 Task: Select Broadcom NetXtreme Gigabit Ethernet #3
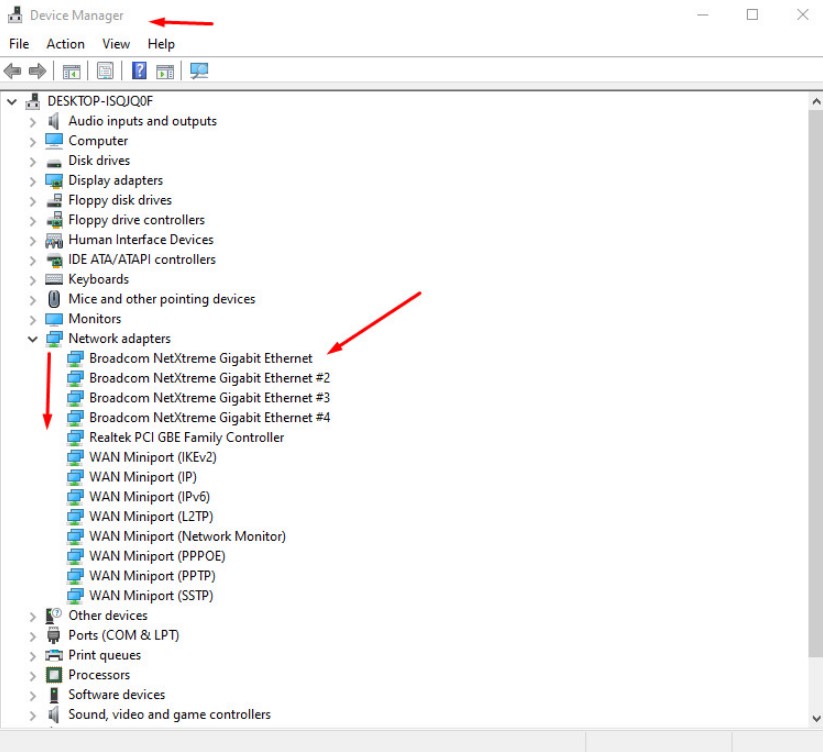[x=209, y=398]
